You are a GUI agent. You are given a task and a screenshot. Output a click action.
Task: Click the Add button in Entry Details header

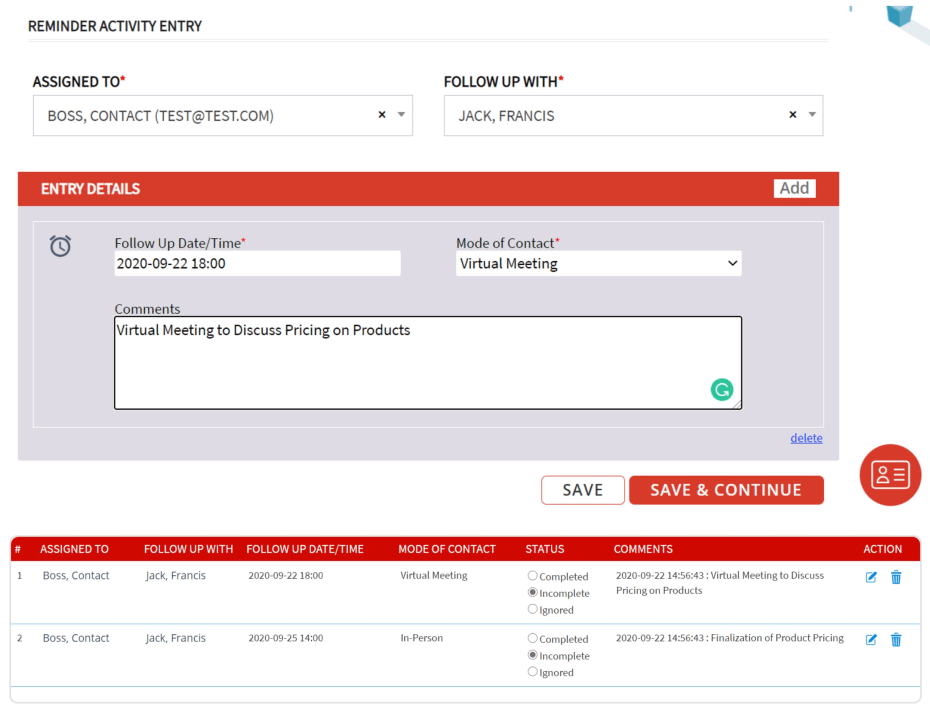[794, 188]
